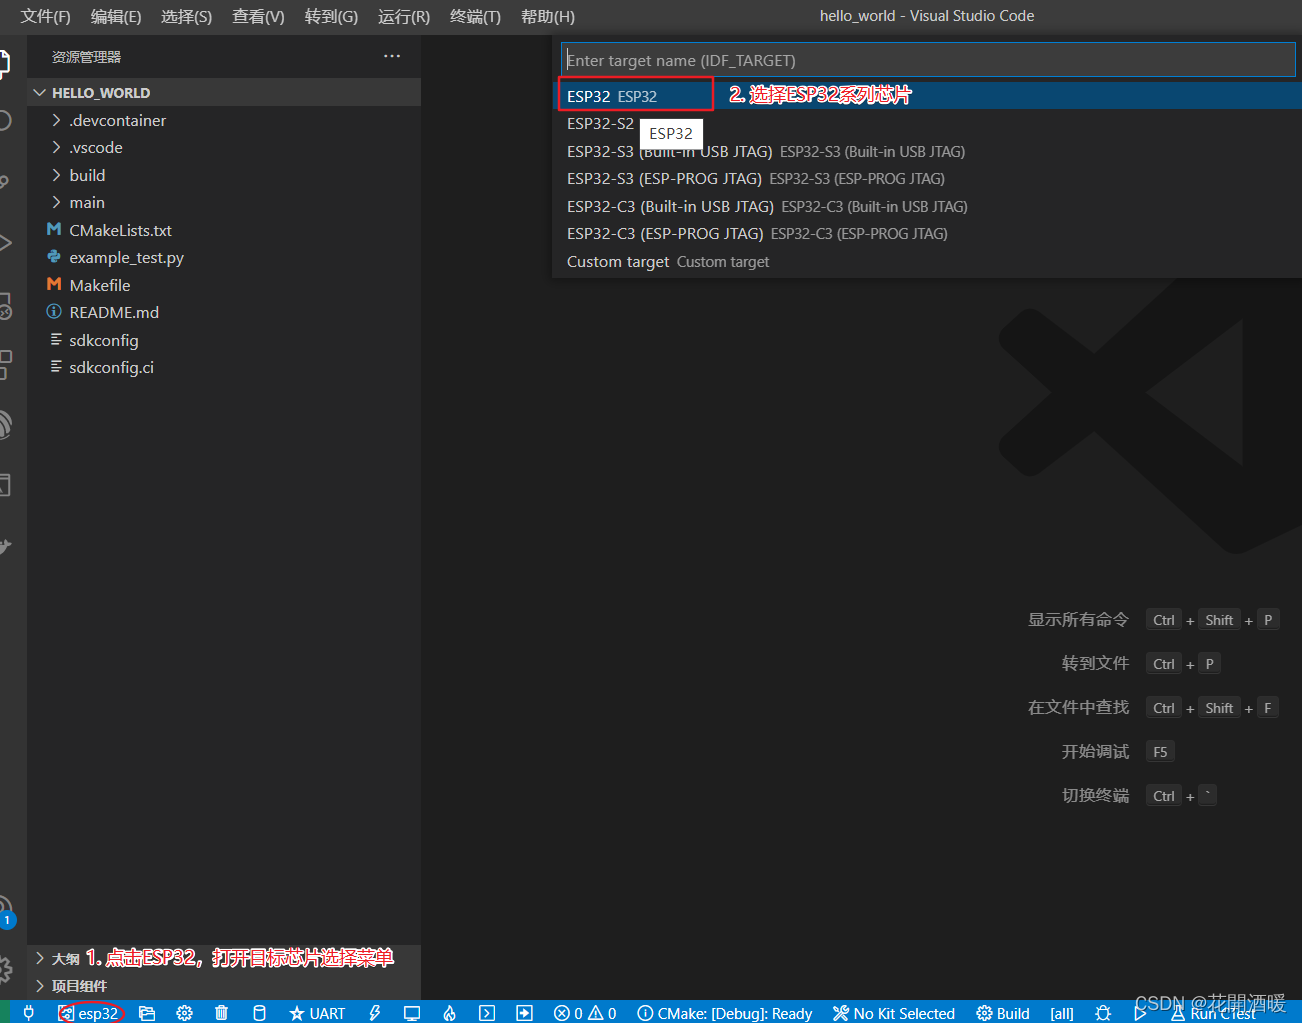
Task: Open README.md file
Action: (x=224, y=312)
